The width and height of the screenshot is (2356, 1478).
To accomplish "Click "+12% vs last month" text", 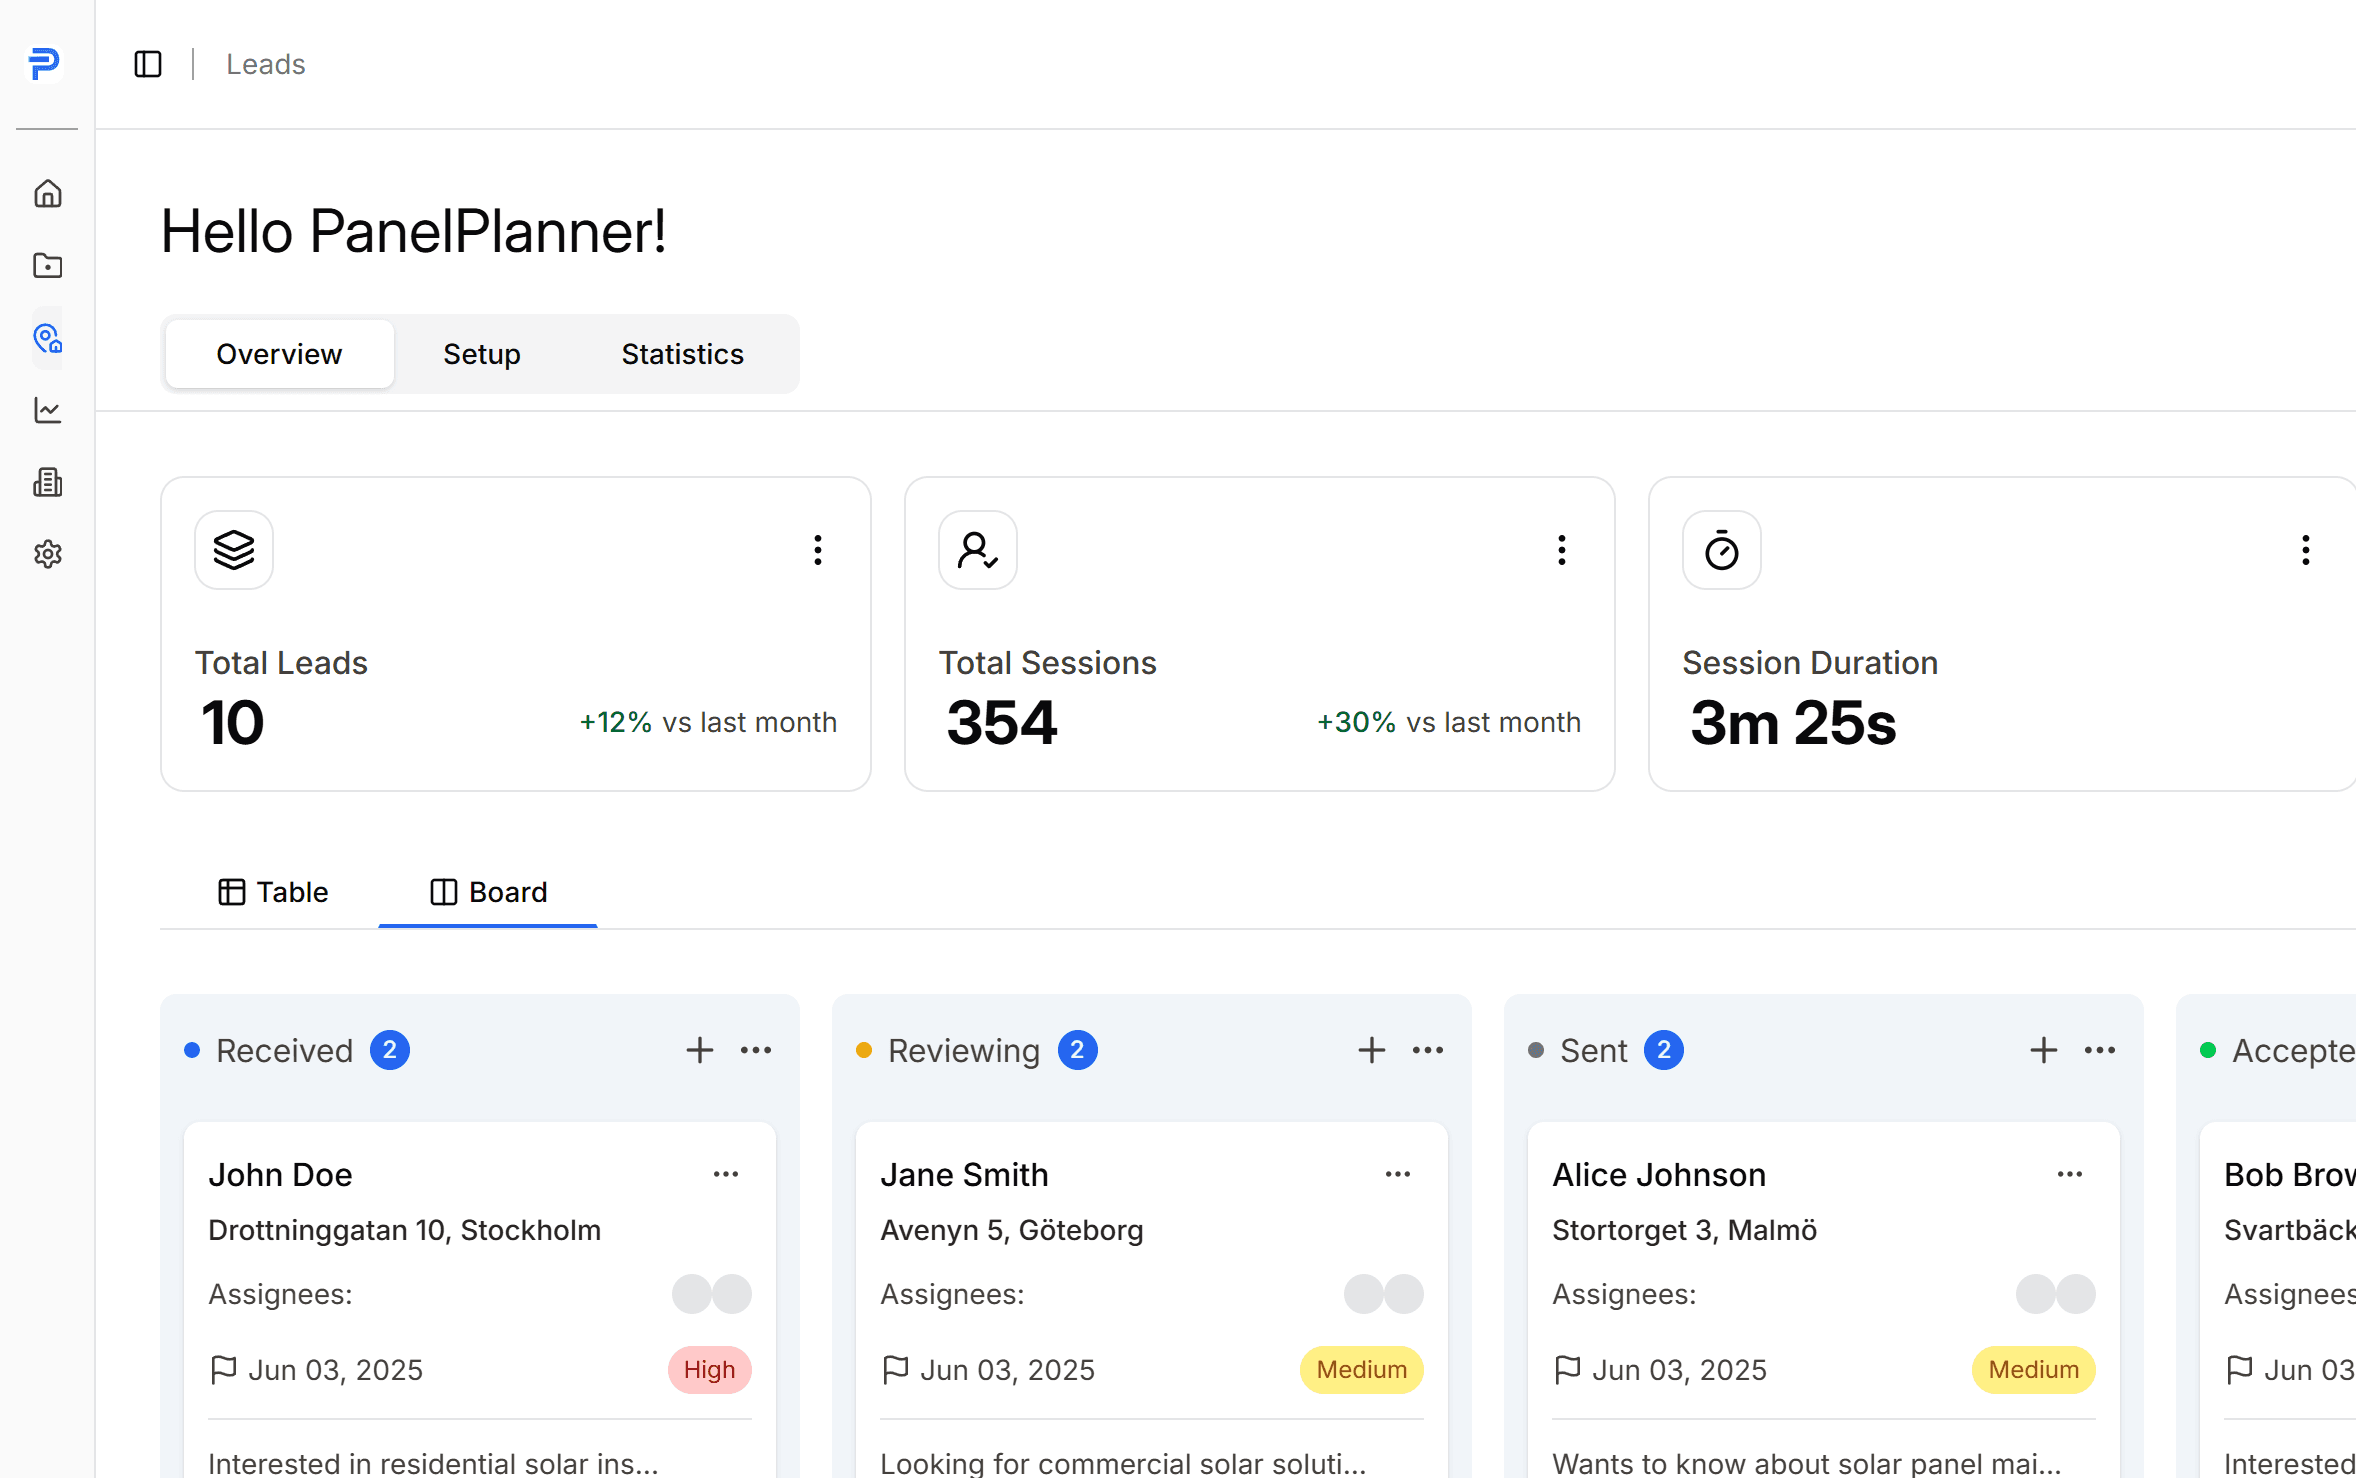I will point(708,722).
